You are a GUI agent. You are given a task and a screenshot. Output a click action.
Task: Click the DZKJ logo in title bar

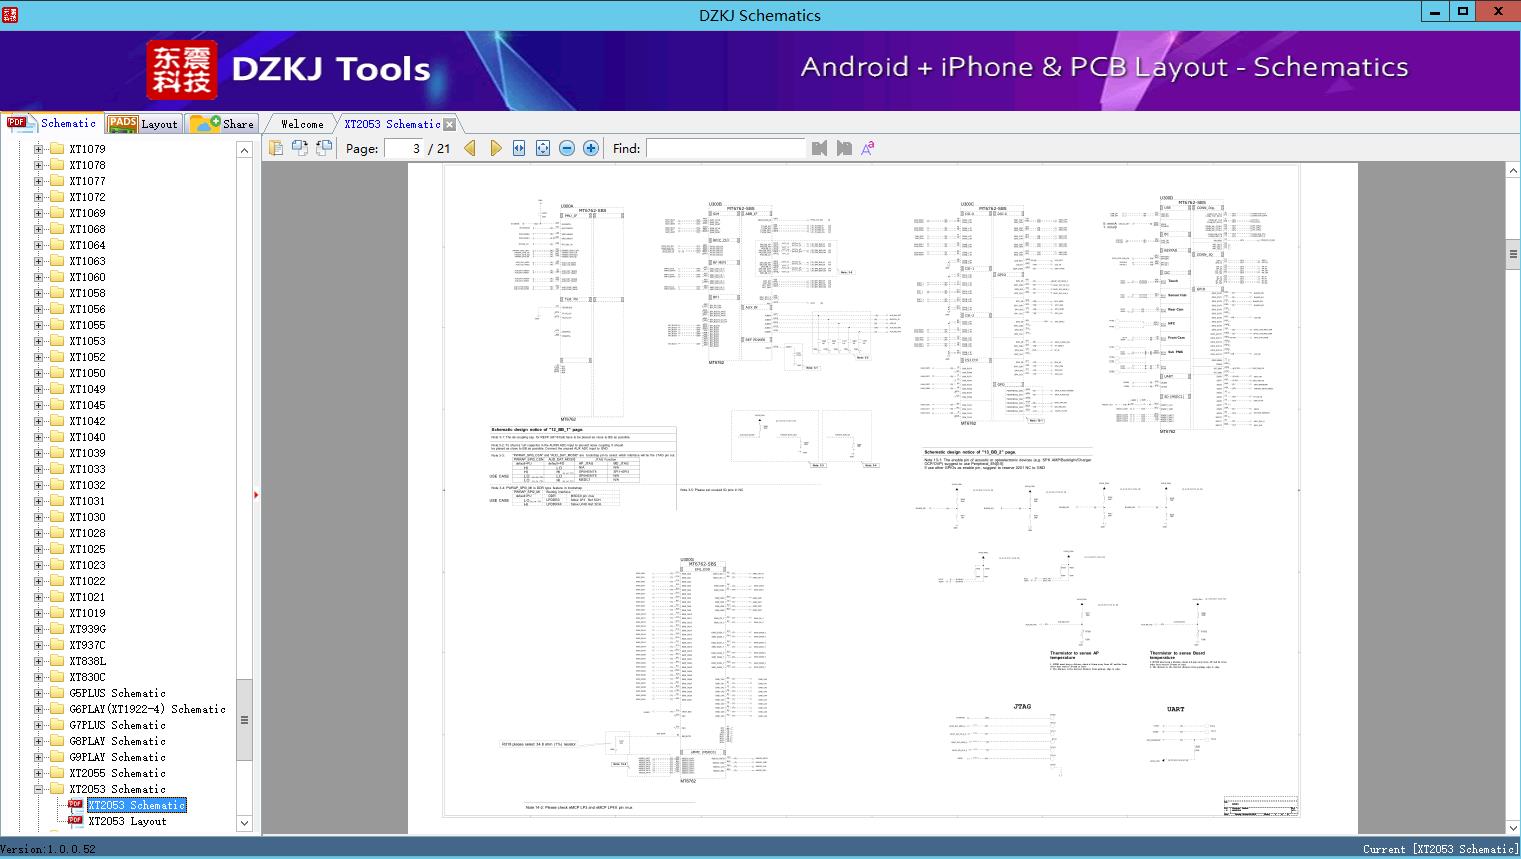9,14
